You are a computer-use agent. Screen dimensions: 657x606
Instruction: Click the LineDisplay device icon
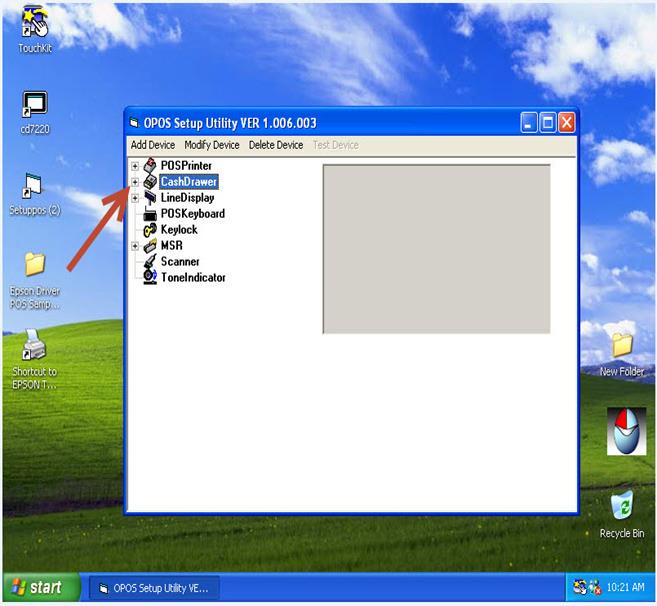150,197
